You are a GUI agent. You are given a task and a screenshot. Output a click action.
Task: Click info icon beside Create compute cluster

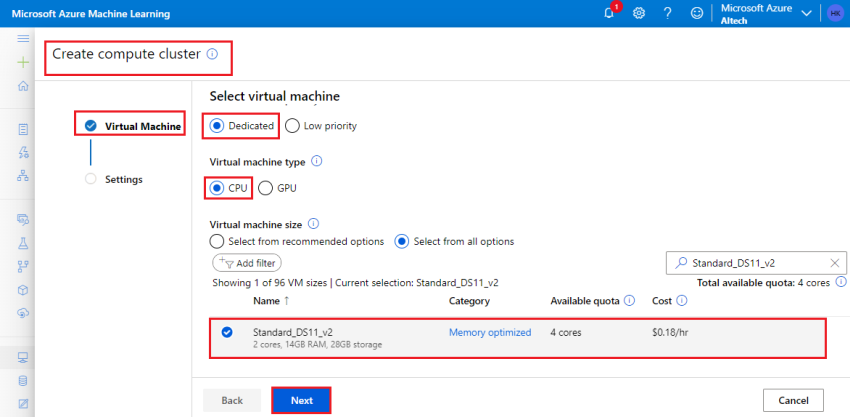(x=212, y=54)
